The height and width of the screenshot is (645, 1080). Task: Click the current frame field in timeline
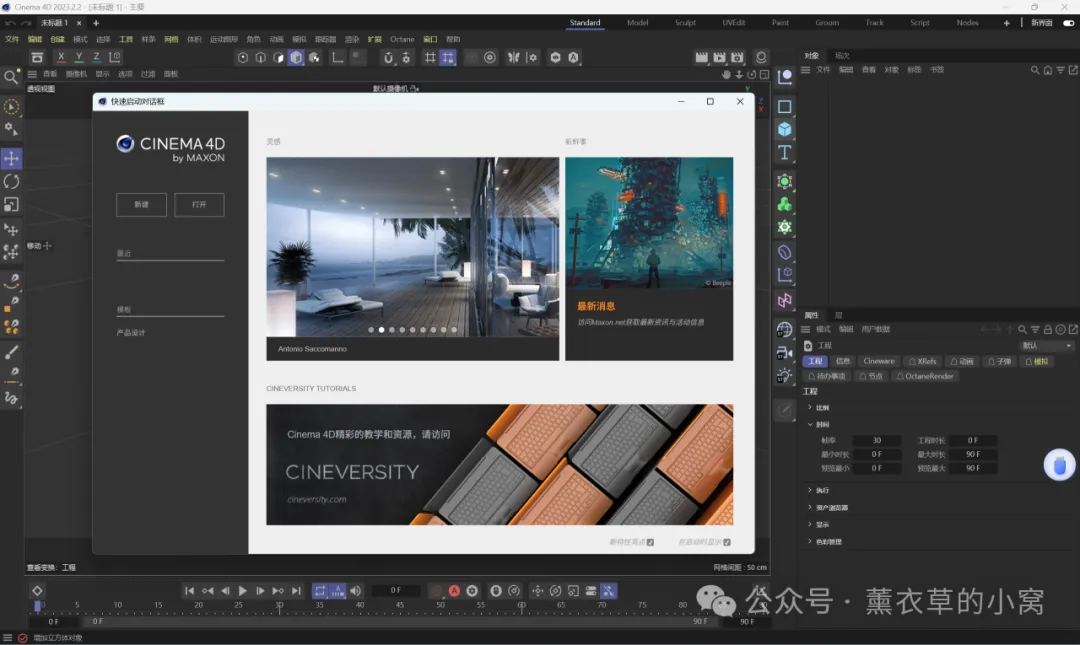coord(395,591)
